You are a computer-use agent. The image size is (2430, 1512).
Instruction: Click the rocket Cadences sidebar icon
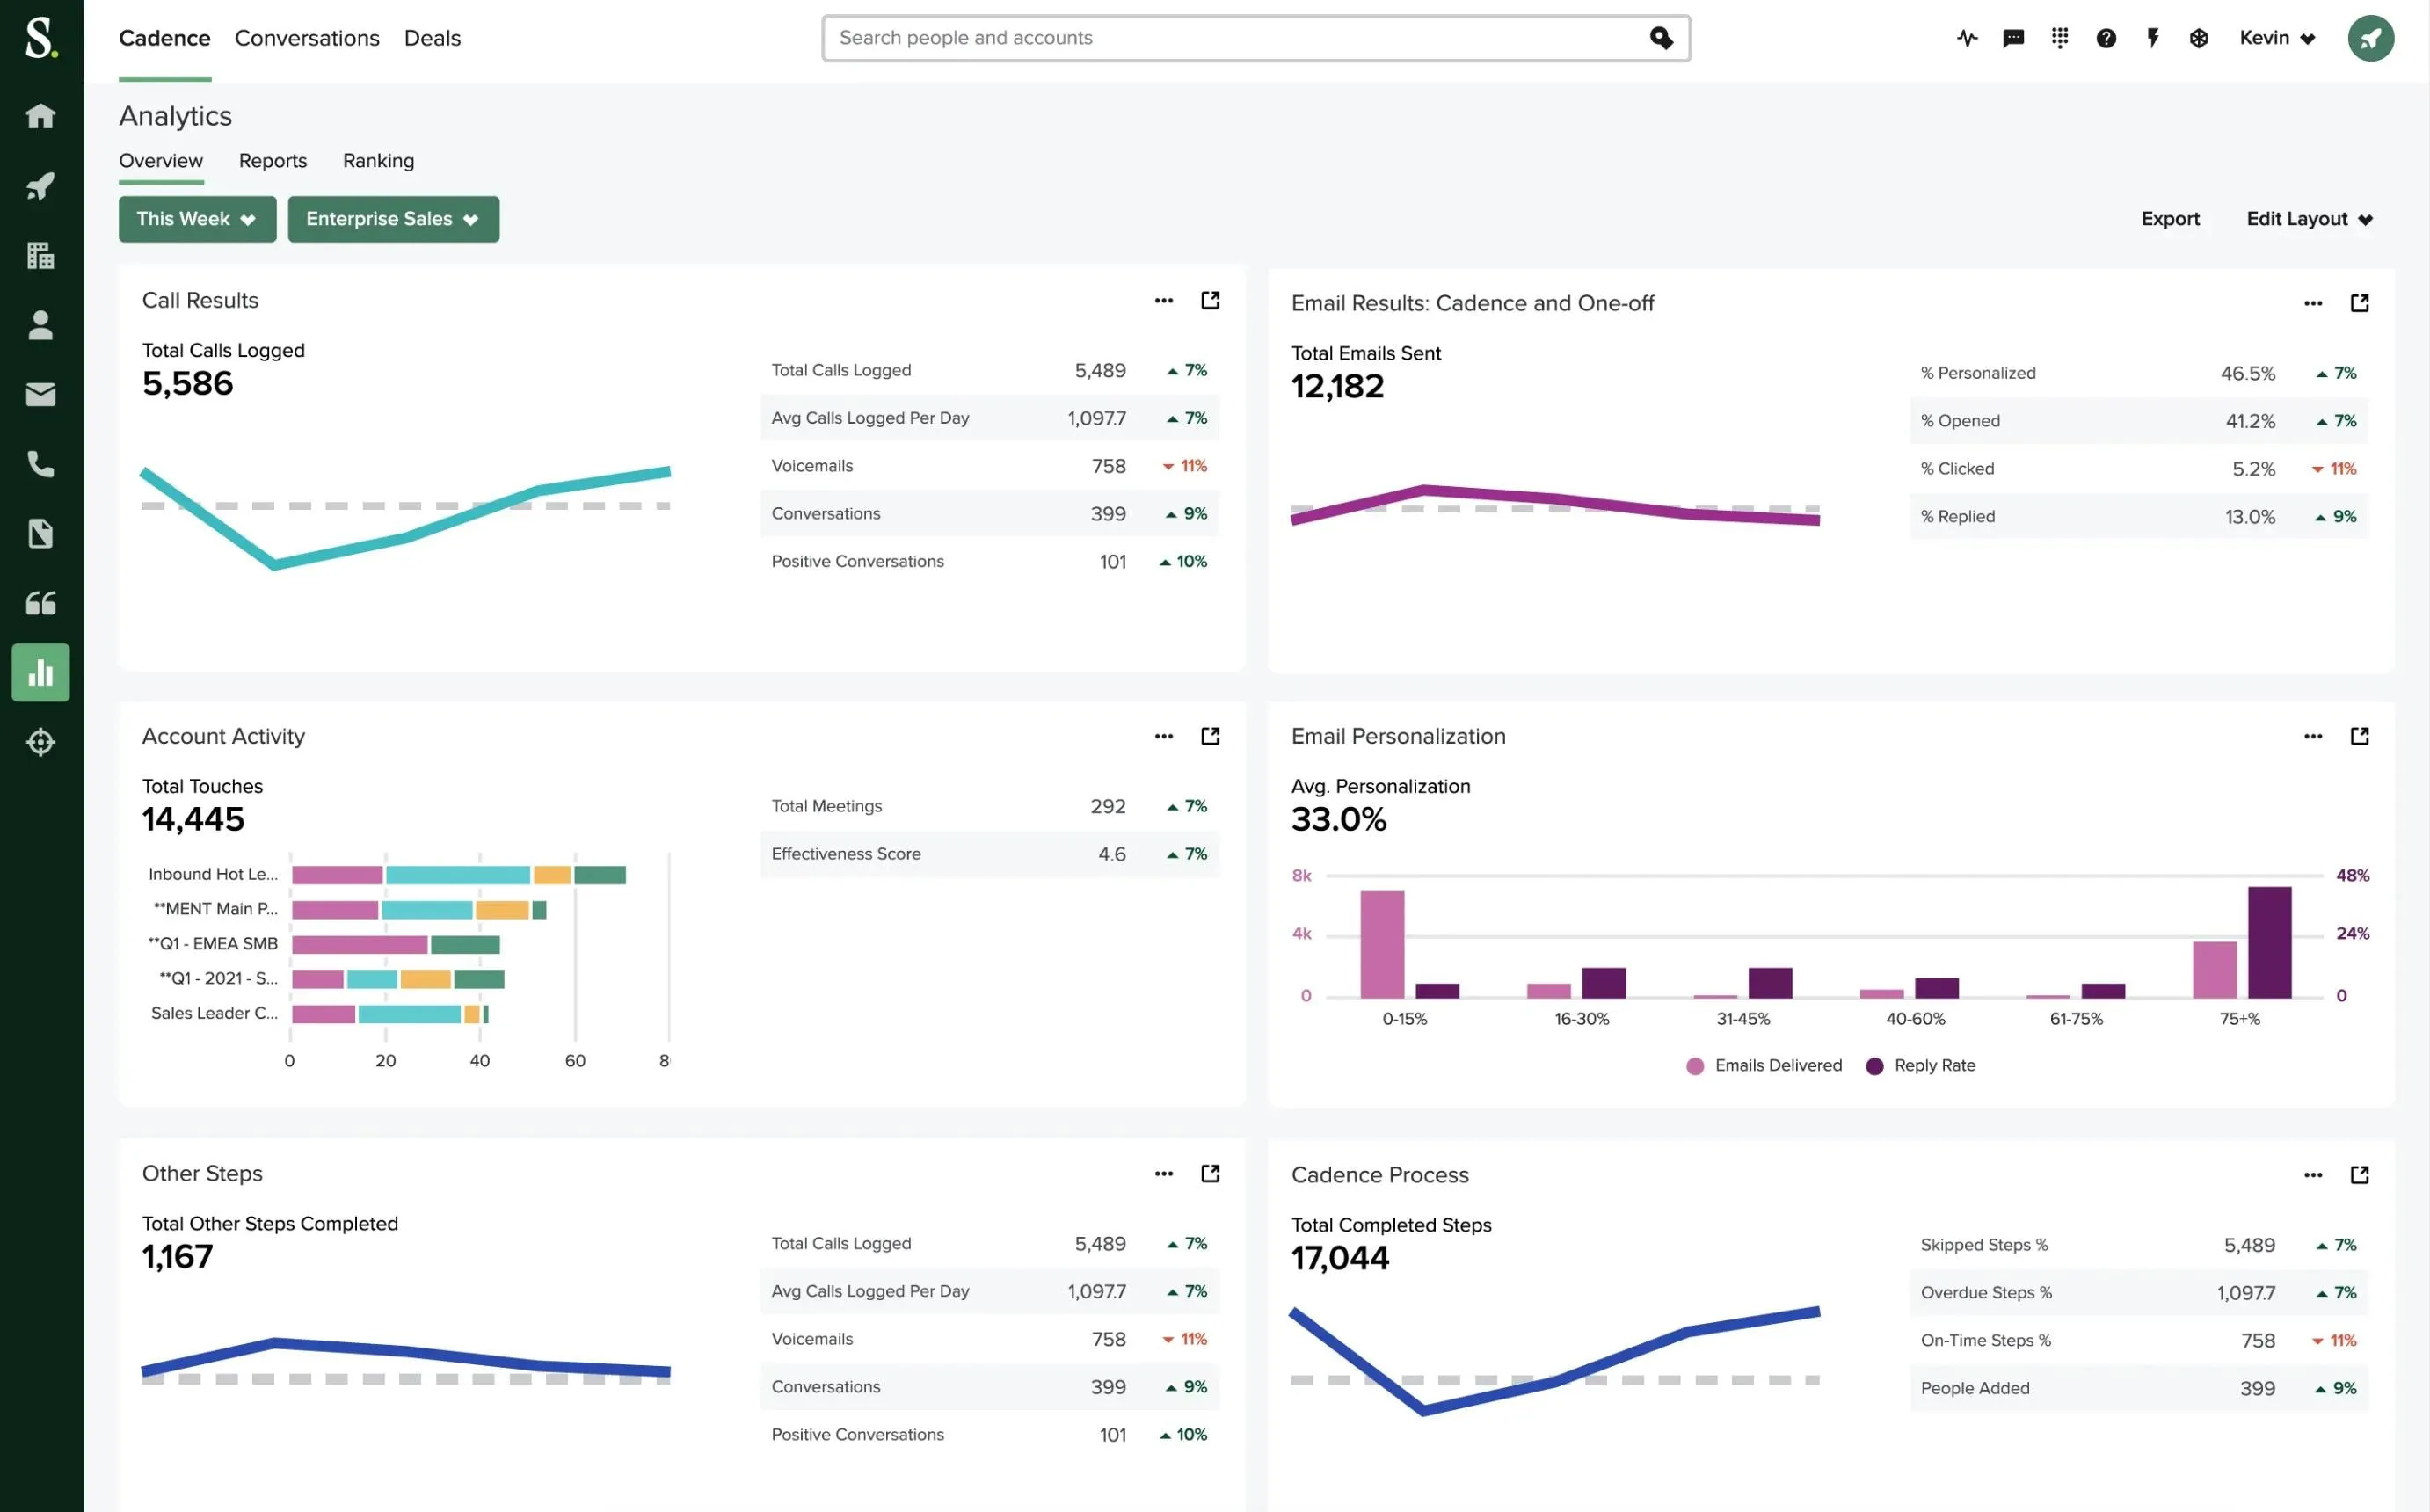40,186
